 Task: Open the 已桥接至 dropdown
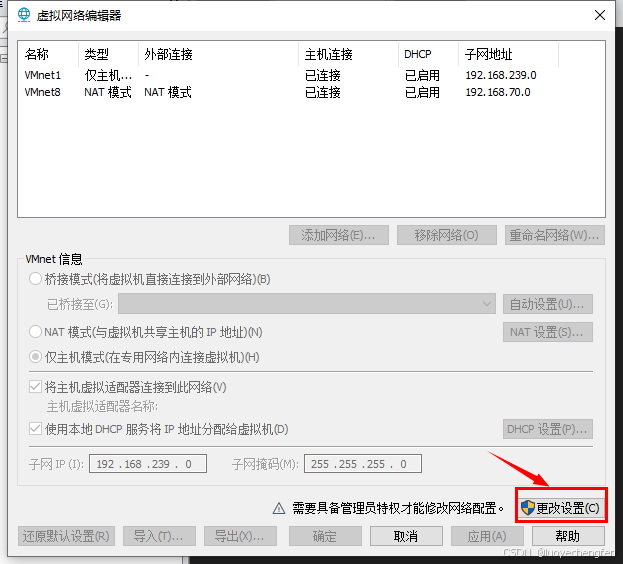point(307,304)
